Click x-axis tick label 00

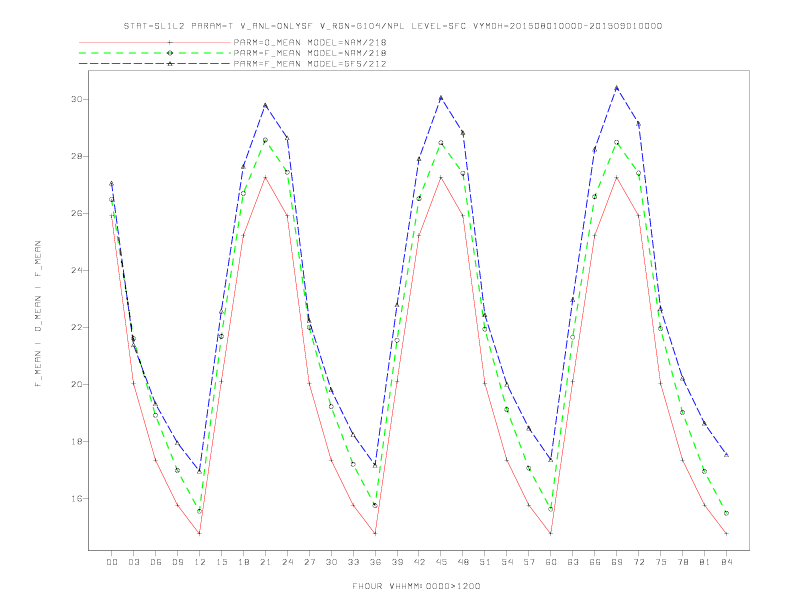[112, 562]
